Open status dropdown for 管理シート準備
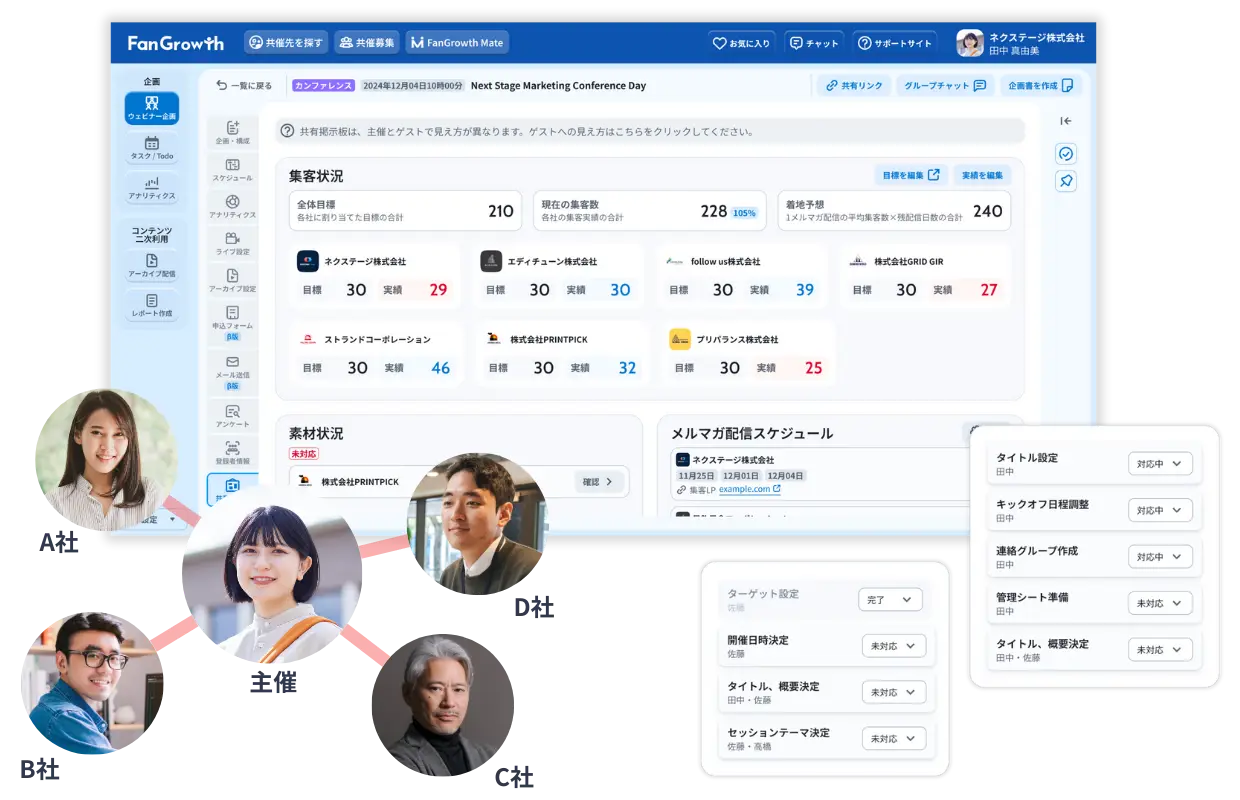This screenshot has height=800, width=1240. click(x=1160, y=603)
